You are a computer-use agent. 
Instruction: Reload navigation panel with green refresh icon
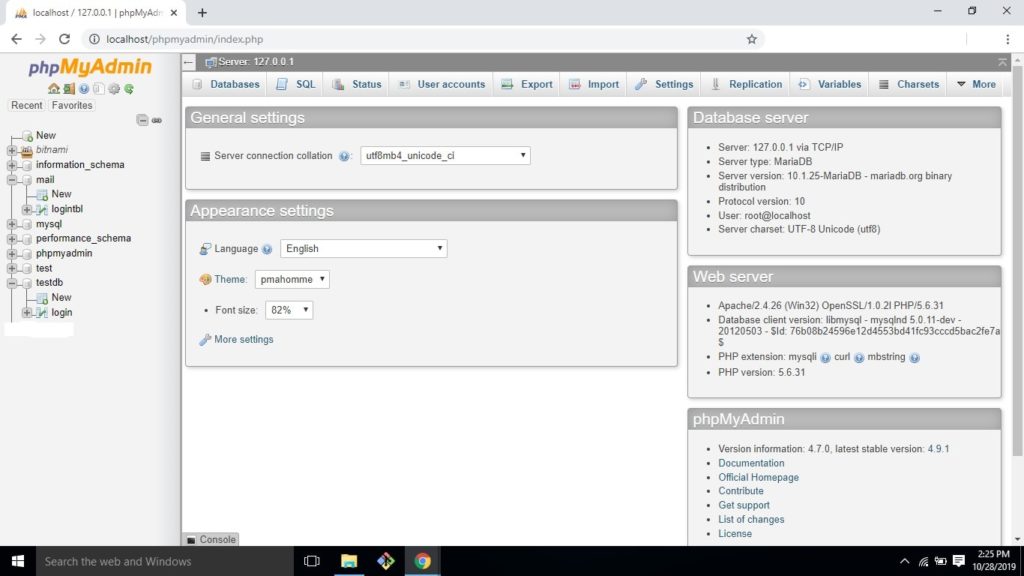(129, 89)
